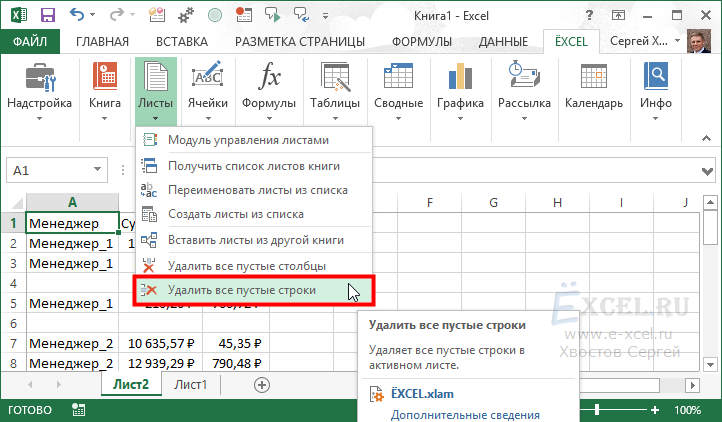This screenshot has width=722, height=422.
Task: Click the red circle calendar icon in quick access toolbar
Action: point(243,15)
